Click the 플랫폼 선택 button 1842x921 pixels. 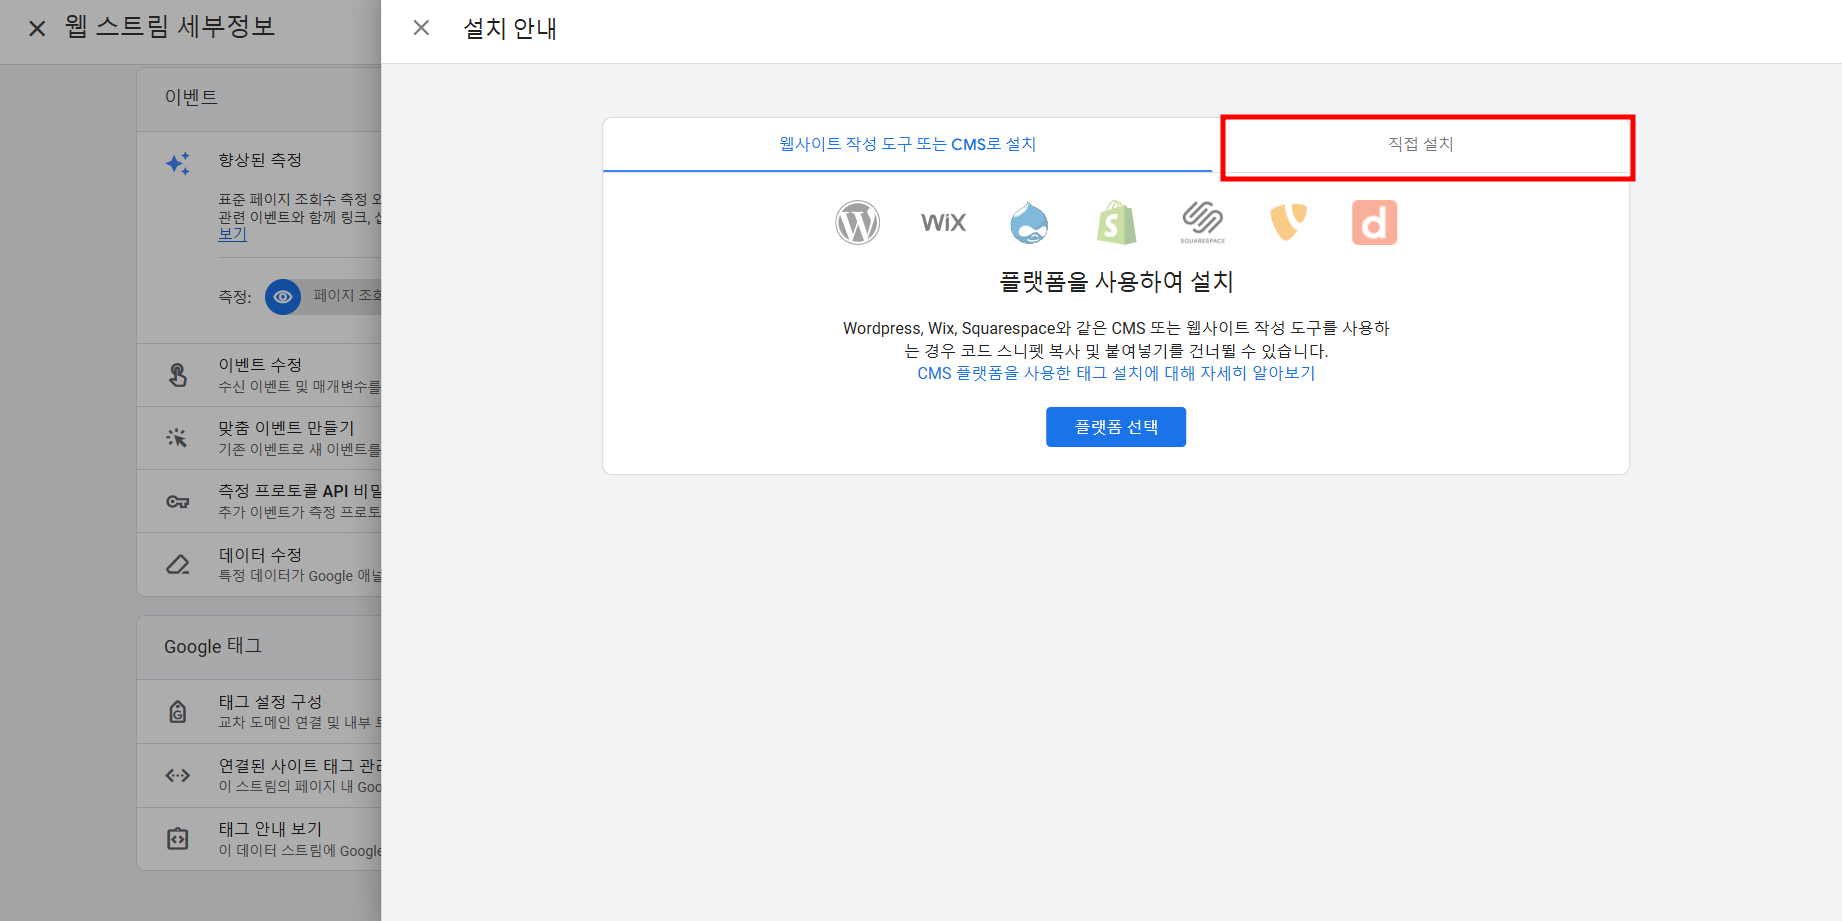pyautogui.click(x=1116, y=427)
